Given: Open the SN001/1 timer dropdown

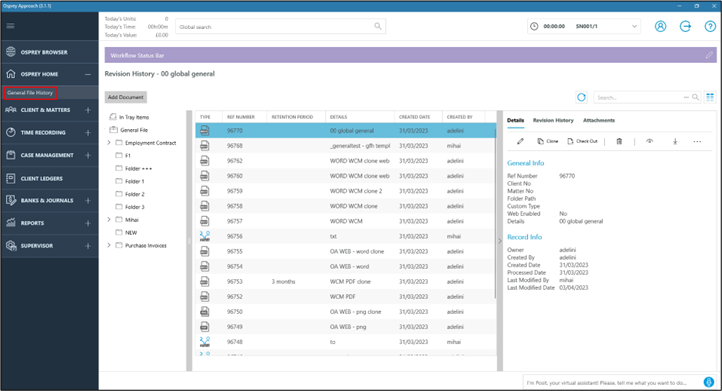Looking at the screenshot, I should (x=634, y=26).
